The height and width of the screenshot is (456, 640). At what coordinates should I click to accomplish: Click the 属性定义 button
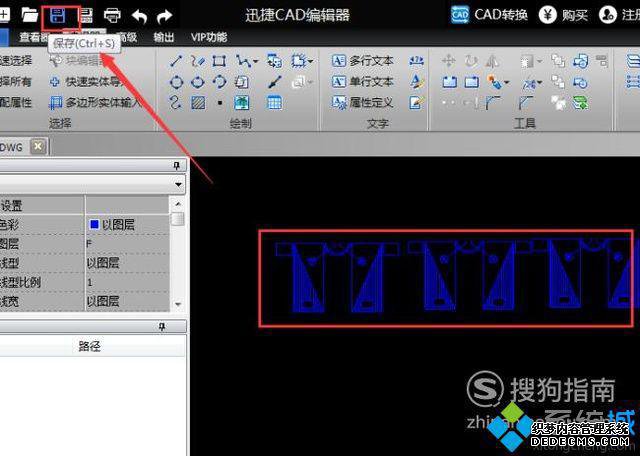click(362, 102)
